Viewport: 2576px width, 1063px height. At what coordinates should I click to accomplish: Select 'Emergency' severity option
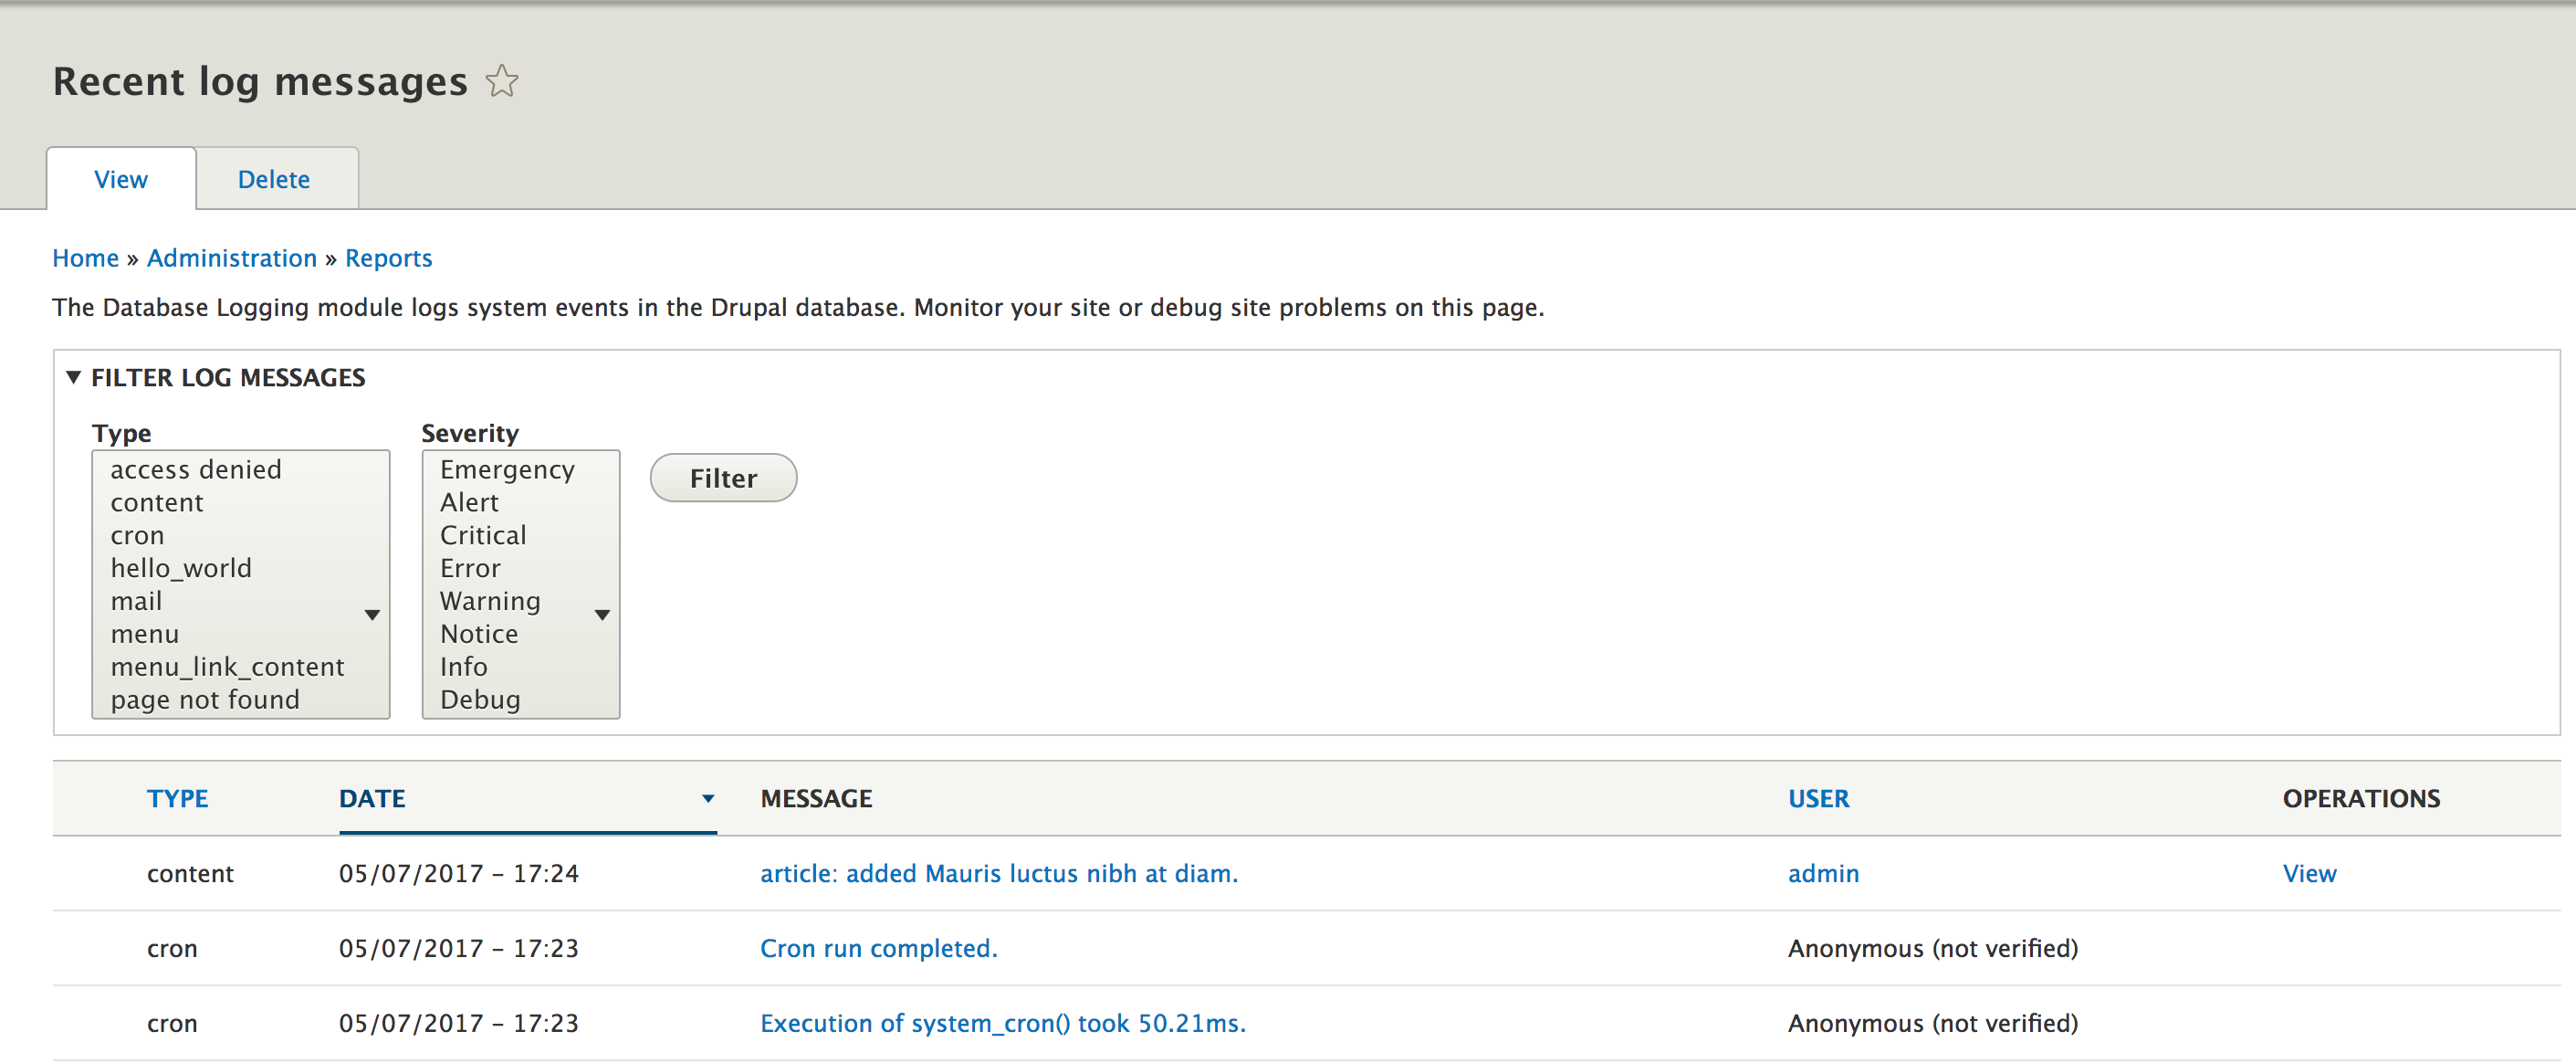click(x=507, y=470)
